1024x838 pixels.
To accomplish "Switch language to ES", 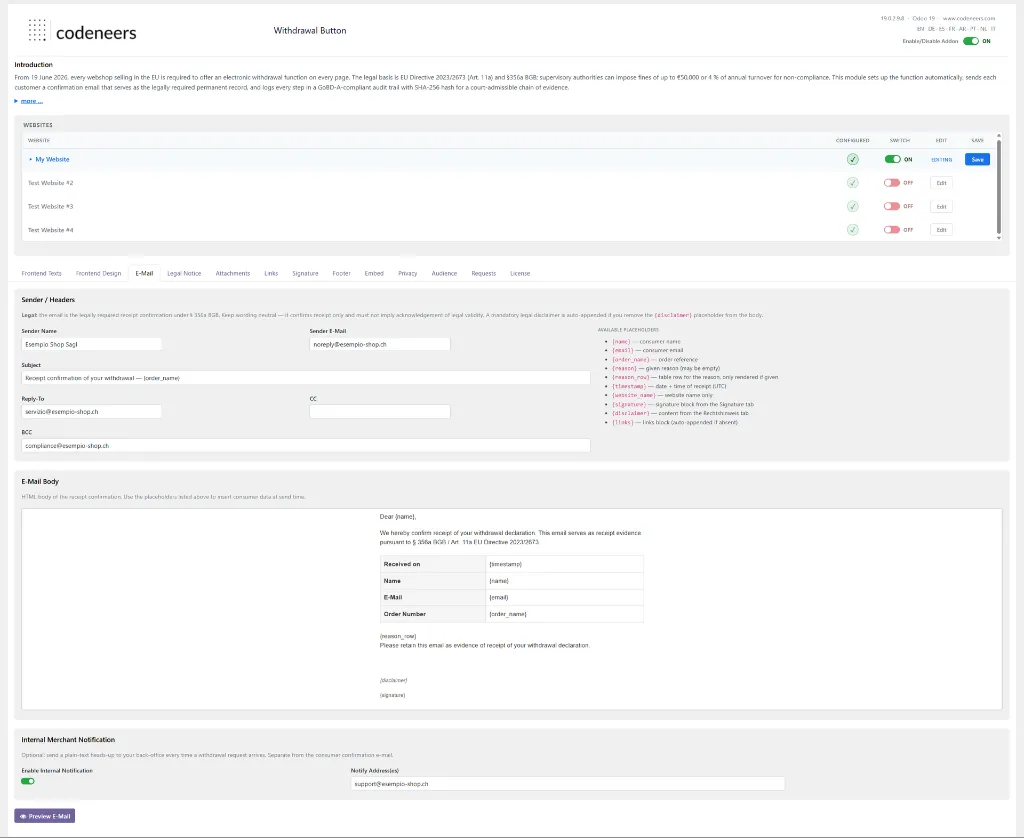I will 942,29.
